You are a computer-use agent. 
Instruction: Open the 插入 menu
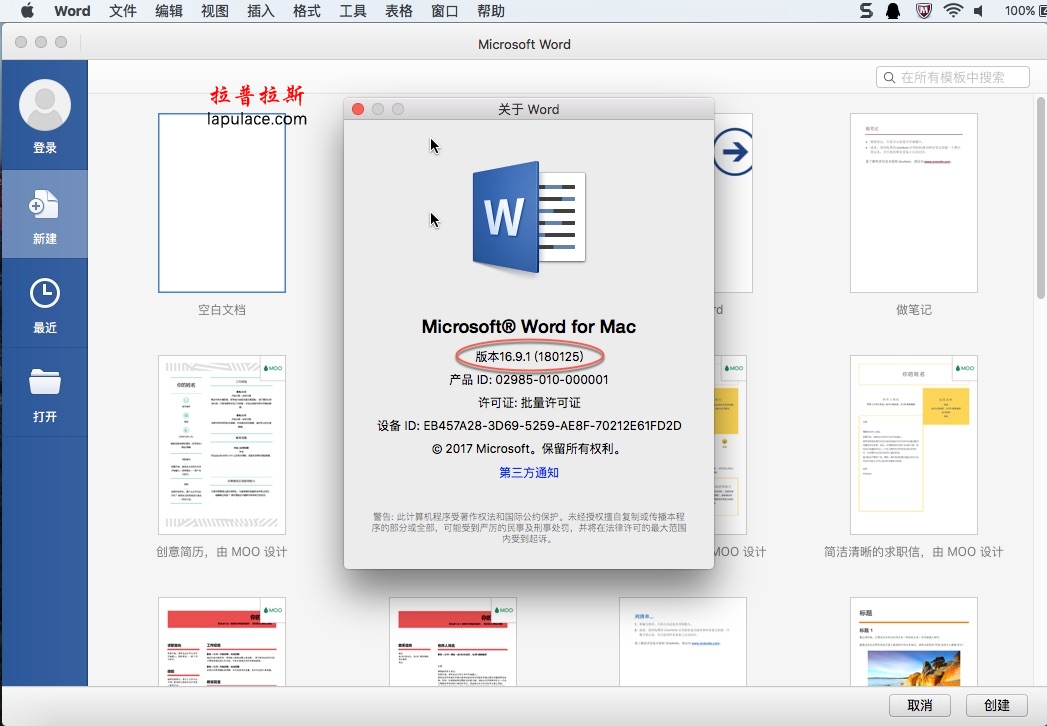pyautogui.click(x=260, y=11)
